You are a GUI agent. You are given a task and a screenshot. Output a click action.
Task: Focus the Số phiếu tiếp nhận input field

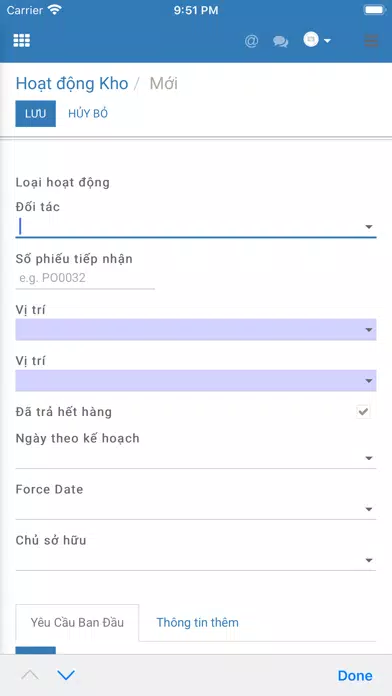tap(85, 279)
